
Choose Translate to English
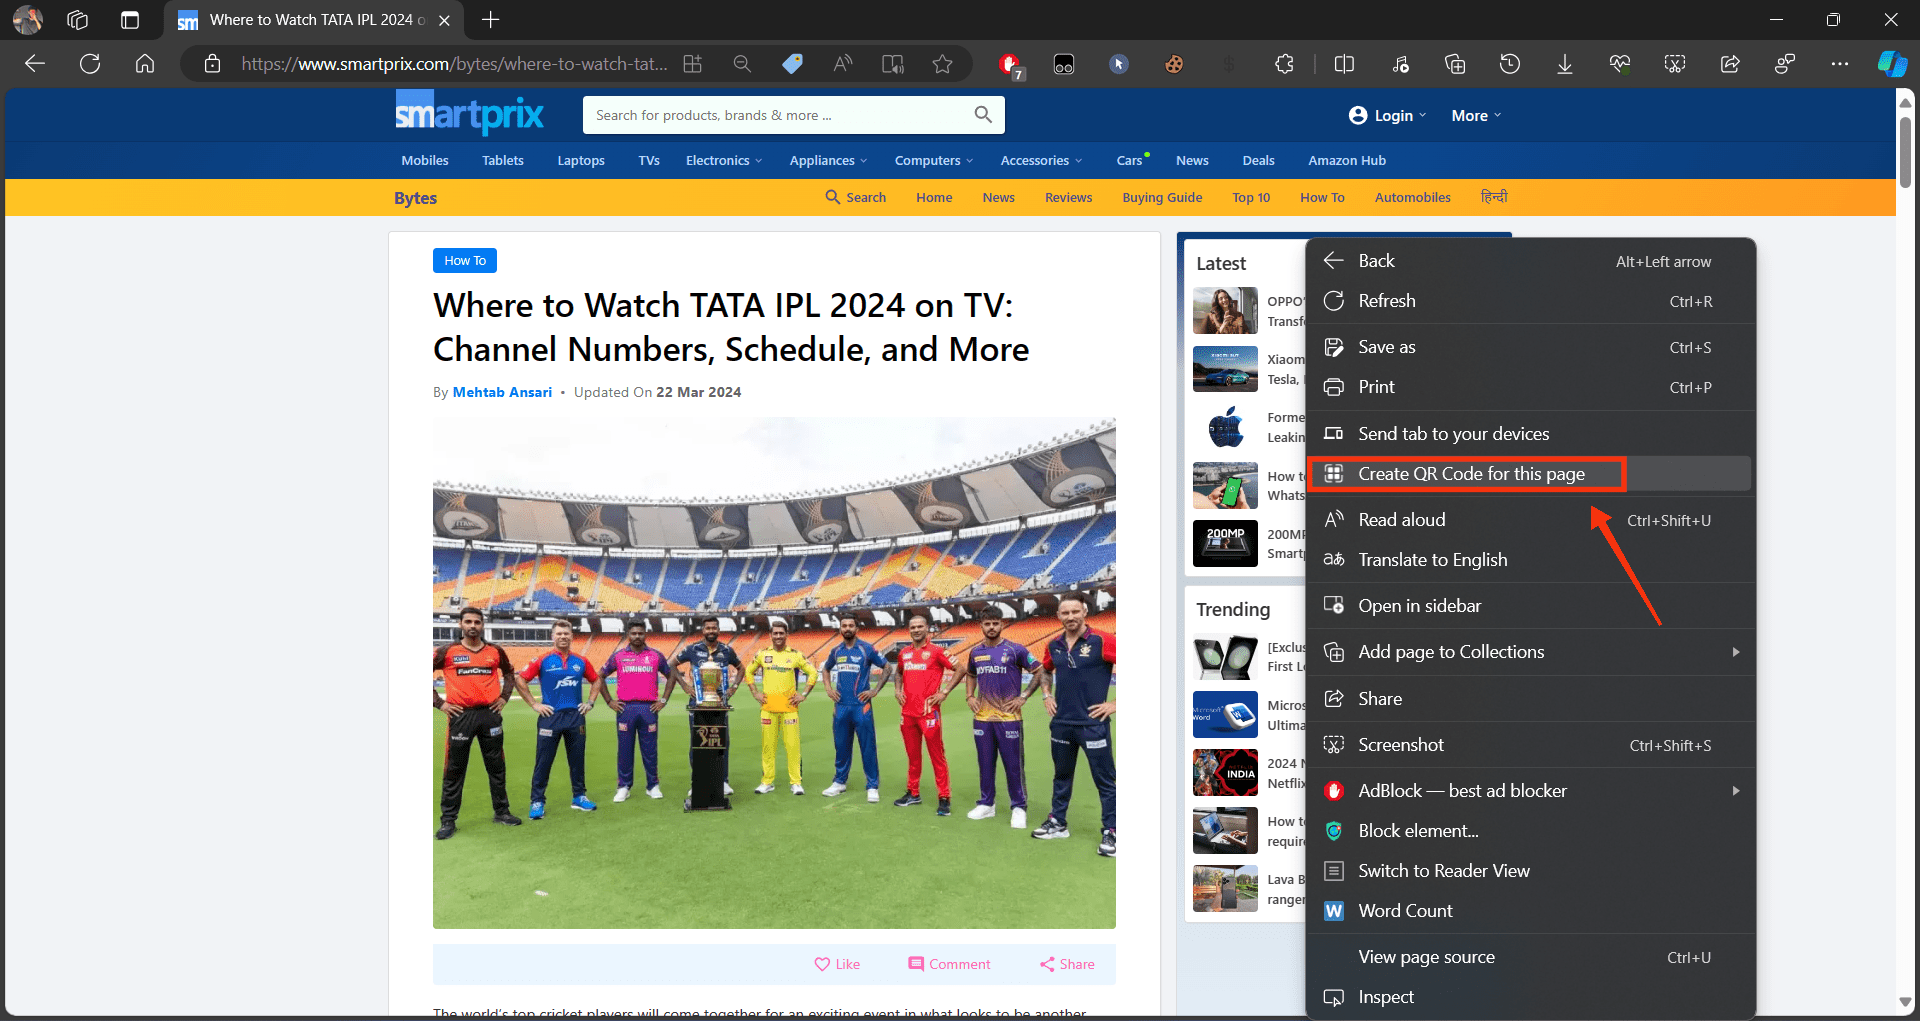pyautogui.click(x=1530, y=560)
